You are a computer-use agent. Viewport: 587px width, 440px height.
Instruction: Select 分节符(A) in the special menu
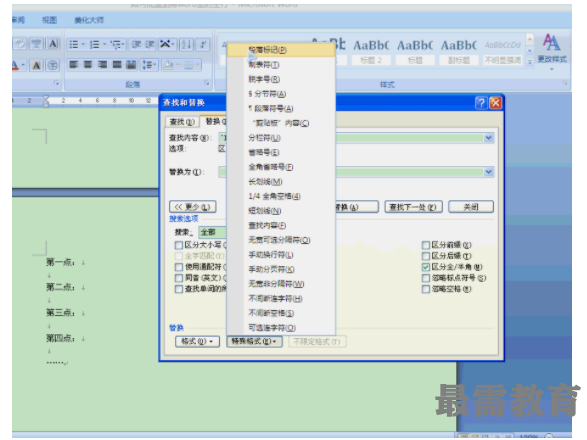tap(281, 94)
